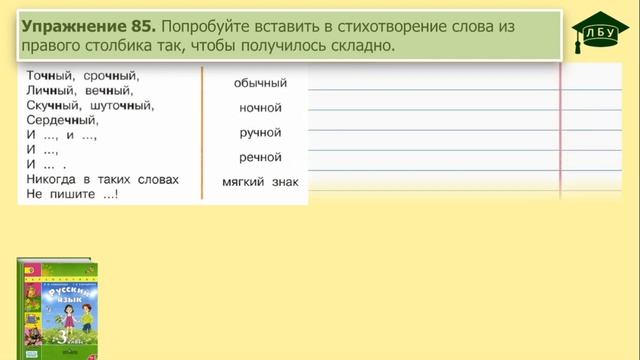Click the heading 'Упражнение 85.'
The image size is (640, 360).
(89, 27)
